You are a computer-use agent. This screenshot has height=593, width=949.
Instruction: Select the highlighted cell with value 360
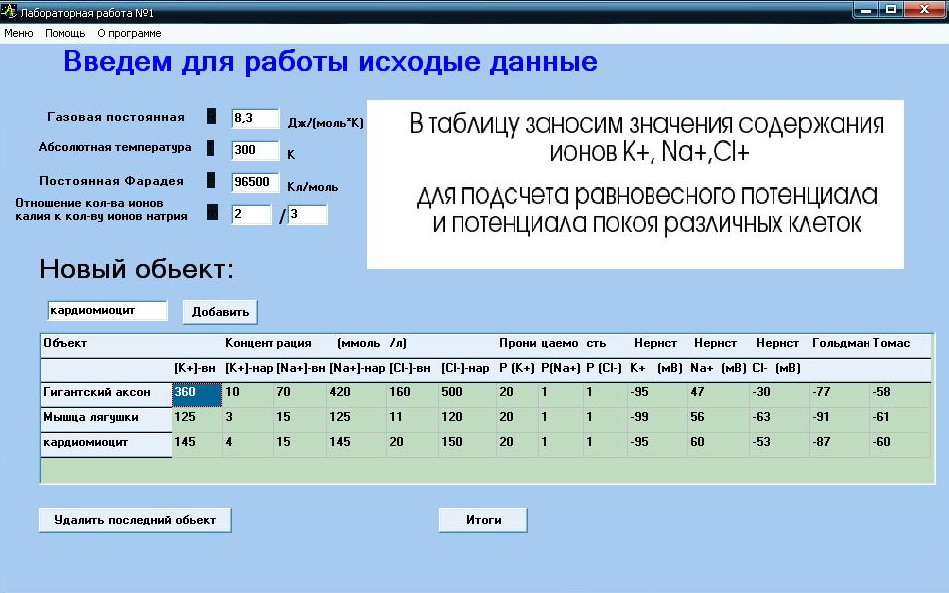196,393
